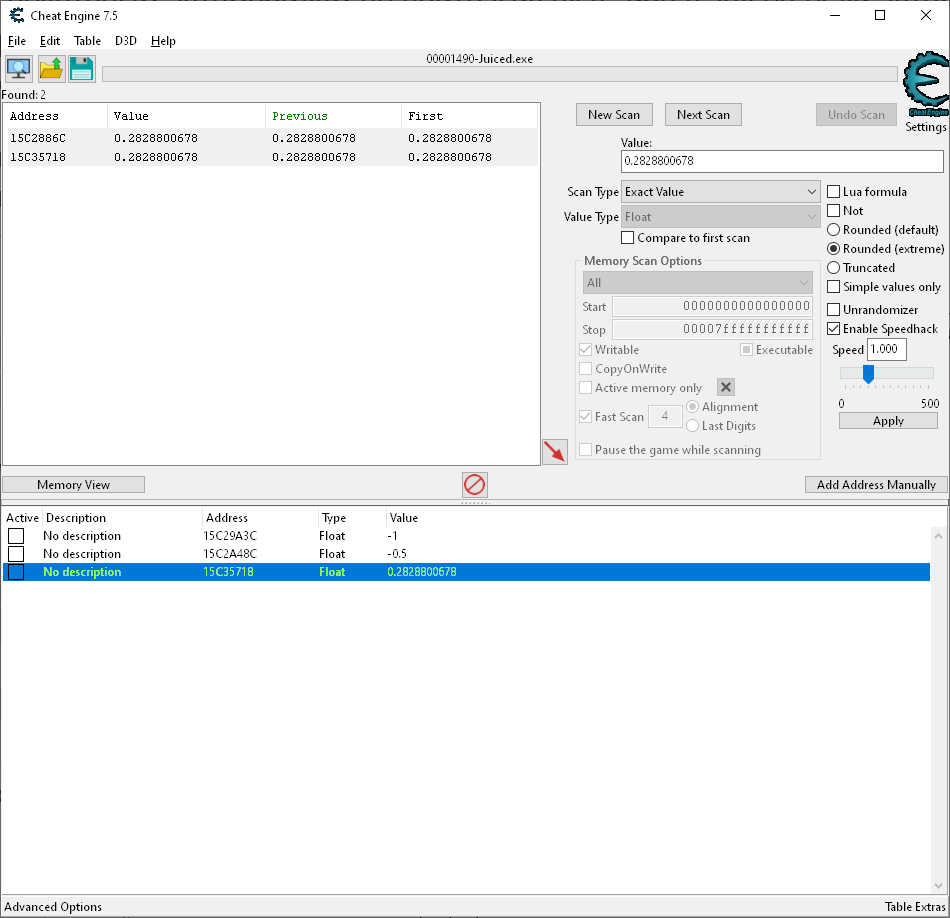Click the X icon beside Active memory only
This screenshot has width=950, height=918.
(726, 387)
